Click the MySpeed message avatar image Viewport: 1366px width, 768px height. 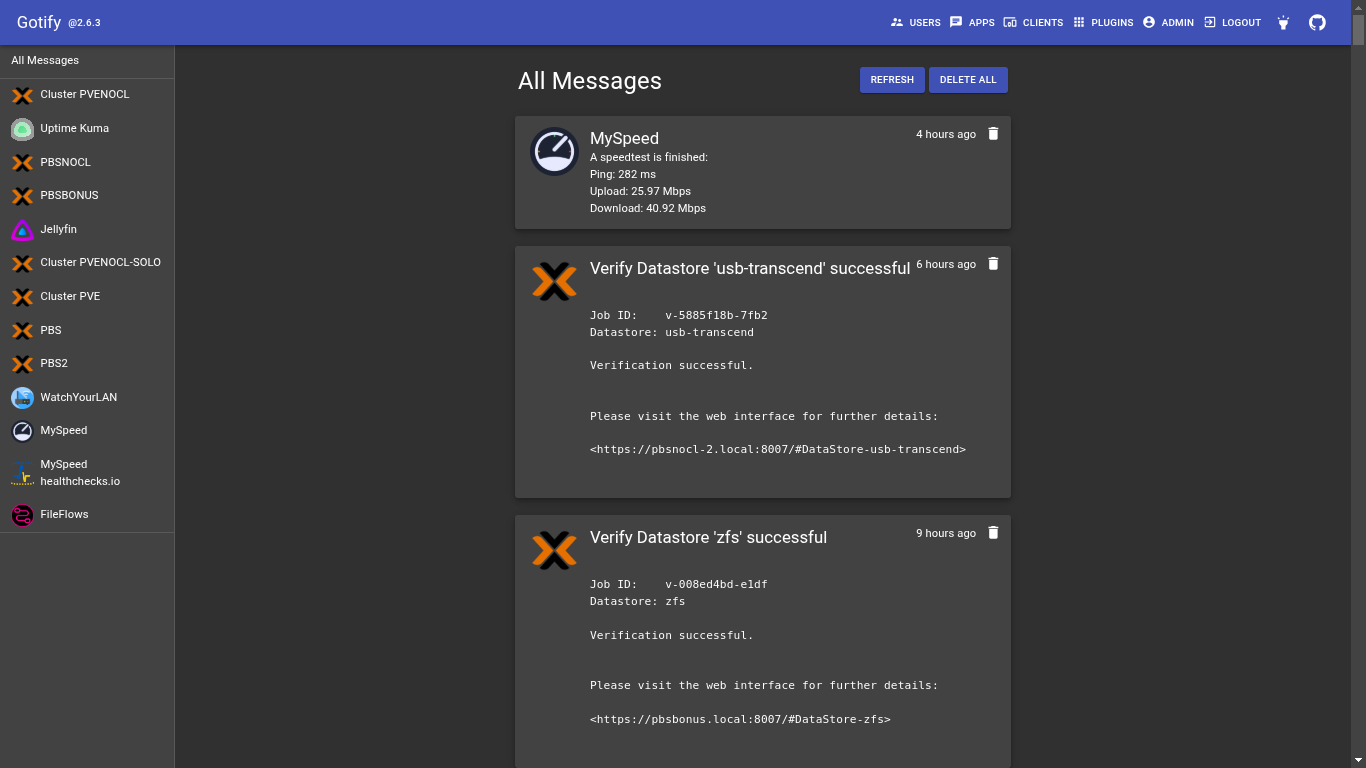(x=554, y=152)
